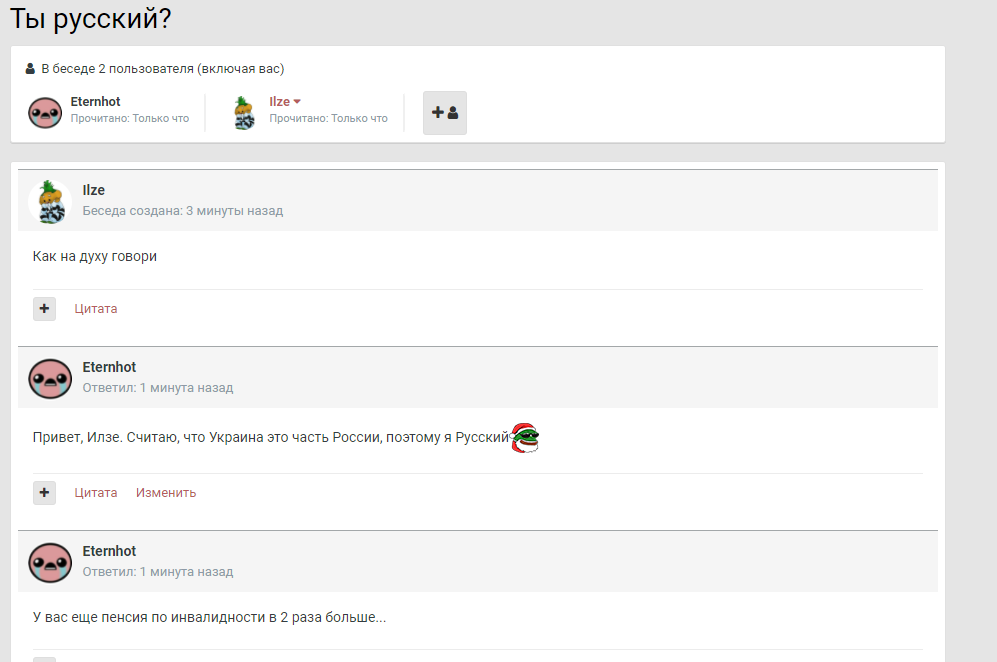This screenshot has height=662, width=997.
Task: Open the Eternhot author name in the third message
Action: (x=109, y=552)
